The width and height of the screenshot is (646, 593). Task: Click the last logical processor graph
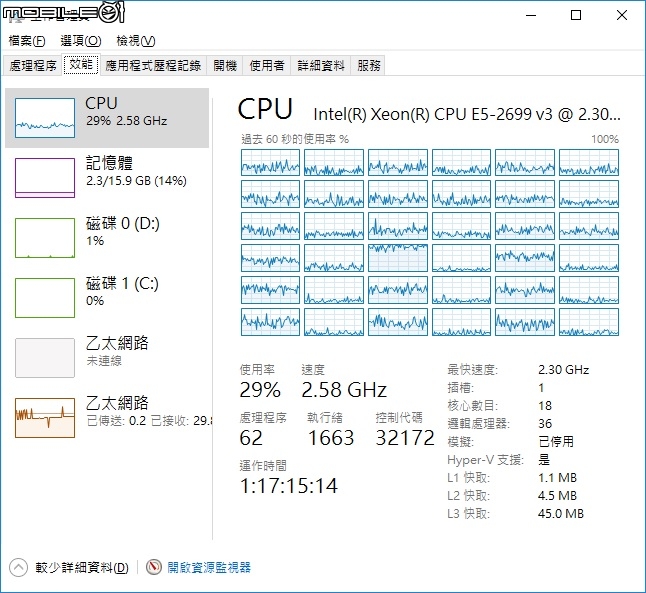click(589, 322)
